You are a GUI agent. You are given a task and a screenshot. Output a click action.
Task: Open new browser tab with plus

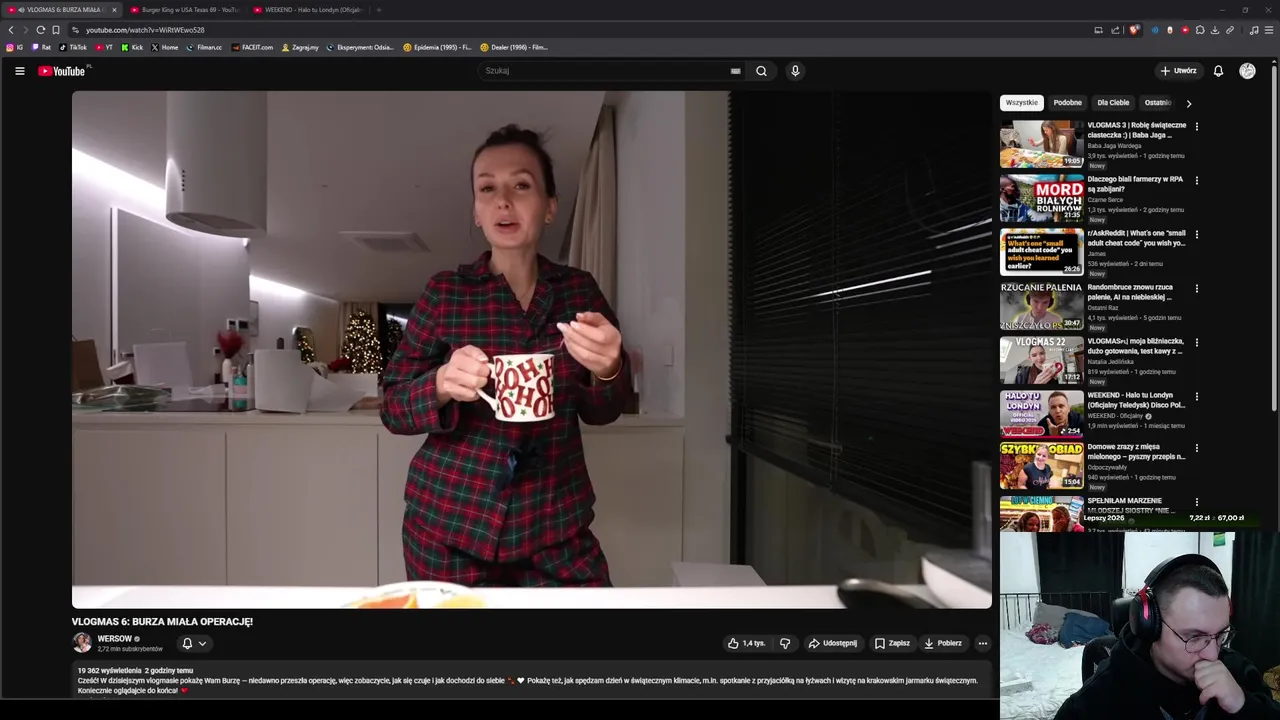tap(378, 10)
